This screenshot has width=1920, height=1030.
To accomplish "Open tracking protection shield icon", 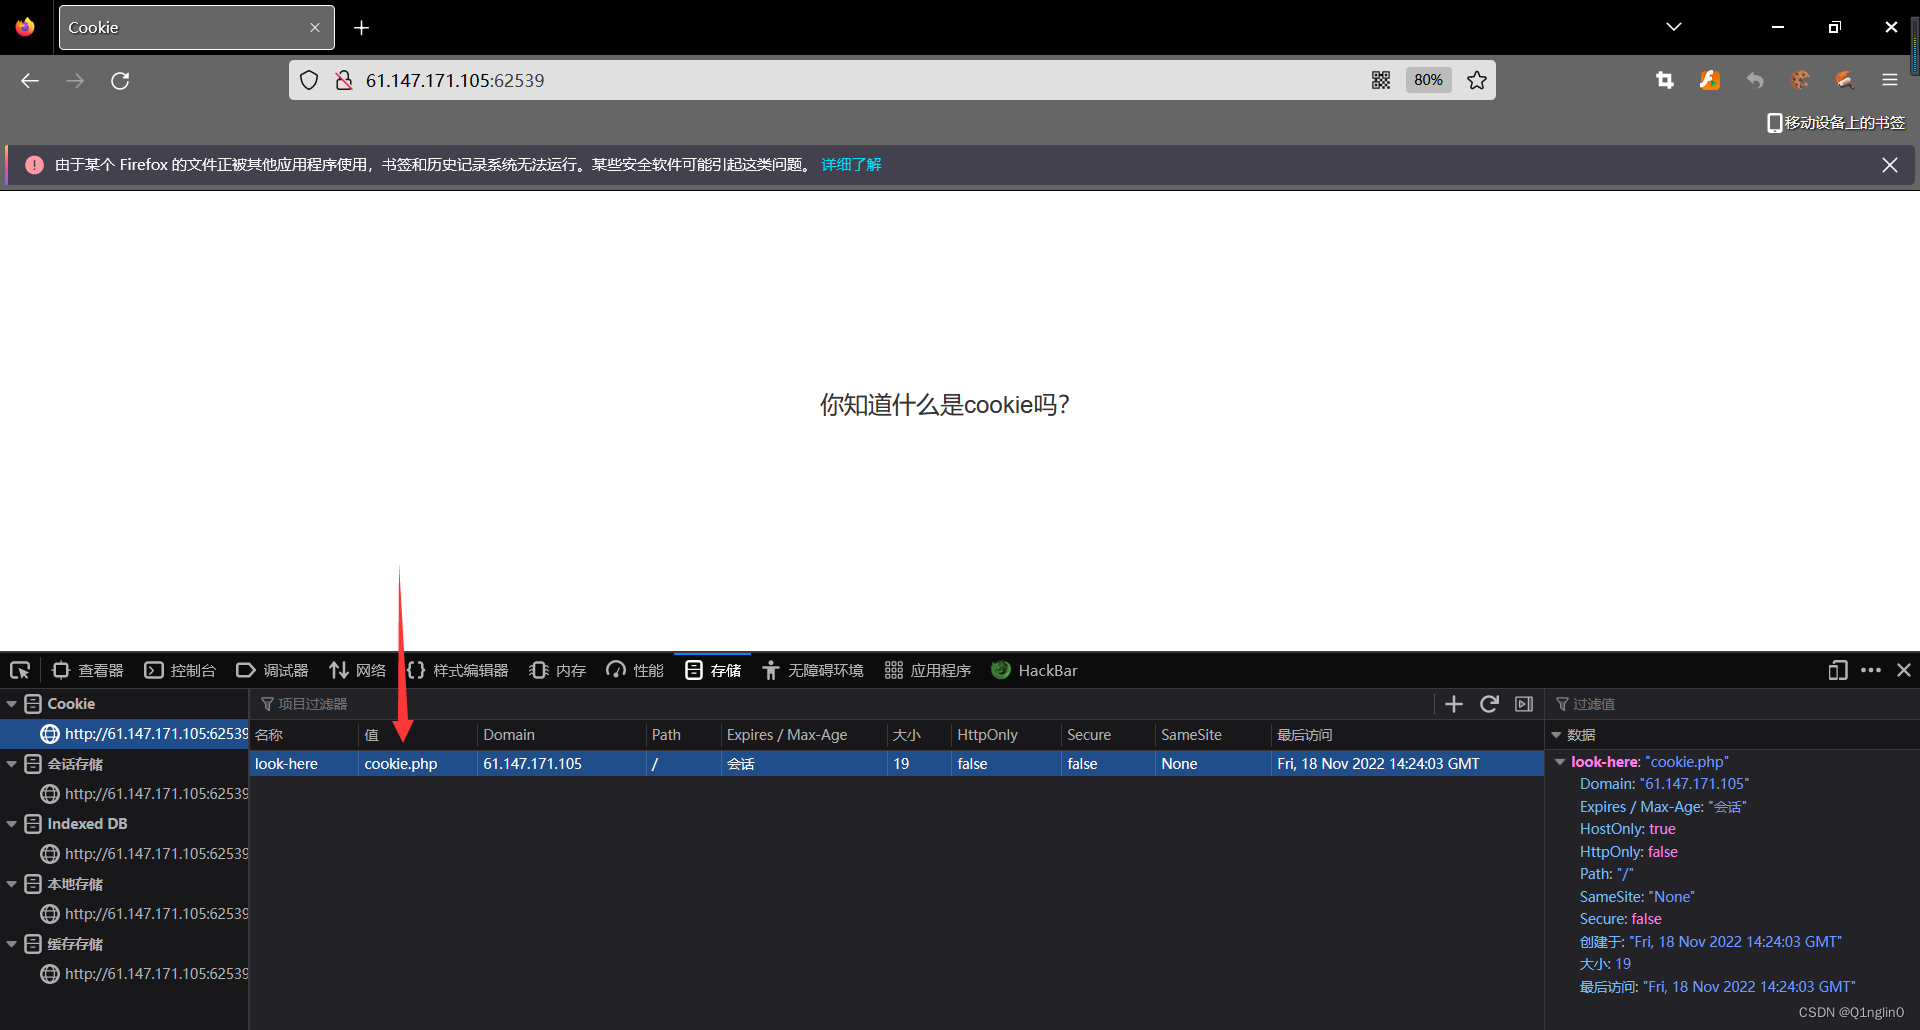I will coord(309,81).
